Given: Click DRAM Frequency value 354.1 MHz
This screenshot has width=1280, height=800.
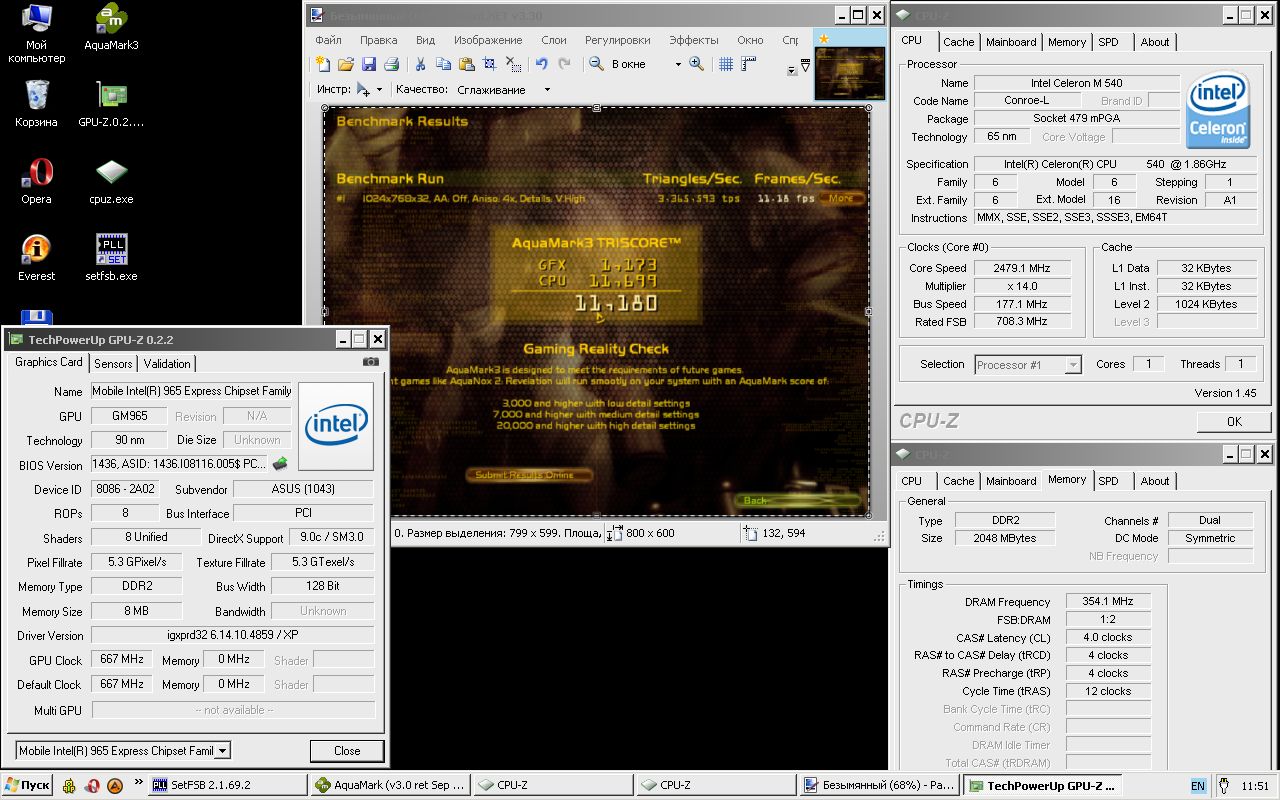Looking at the screenshot, I should pyautogui.click(x=1108, y=602).
